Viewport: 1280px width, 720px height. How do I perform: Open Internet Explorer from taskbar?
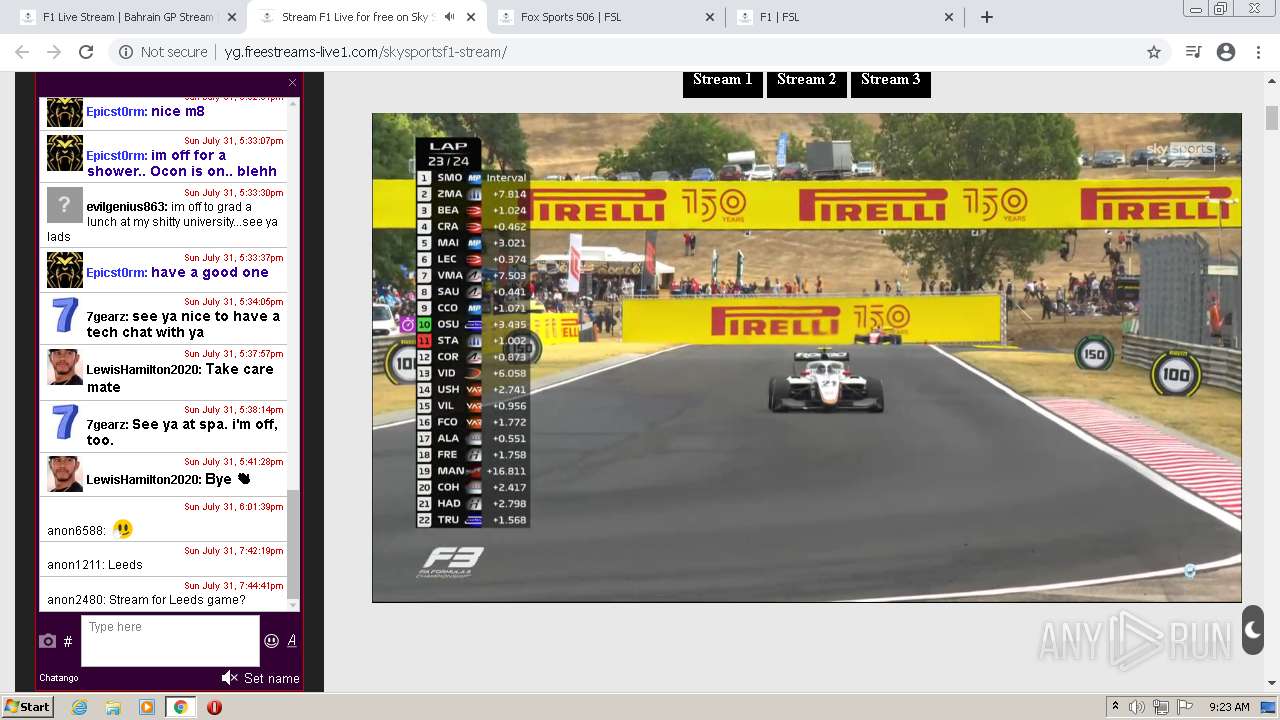point(80,707)
